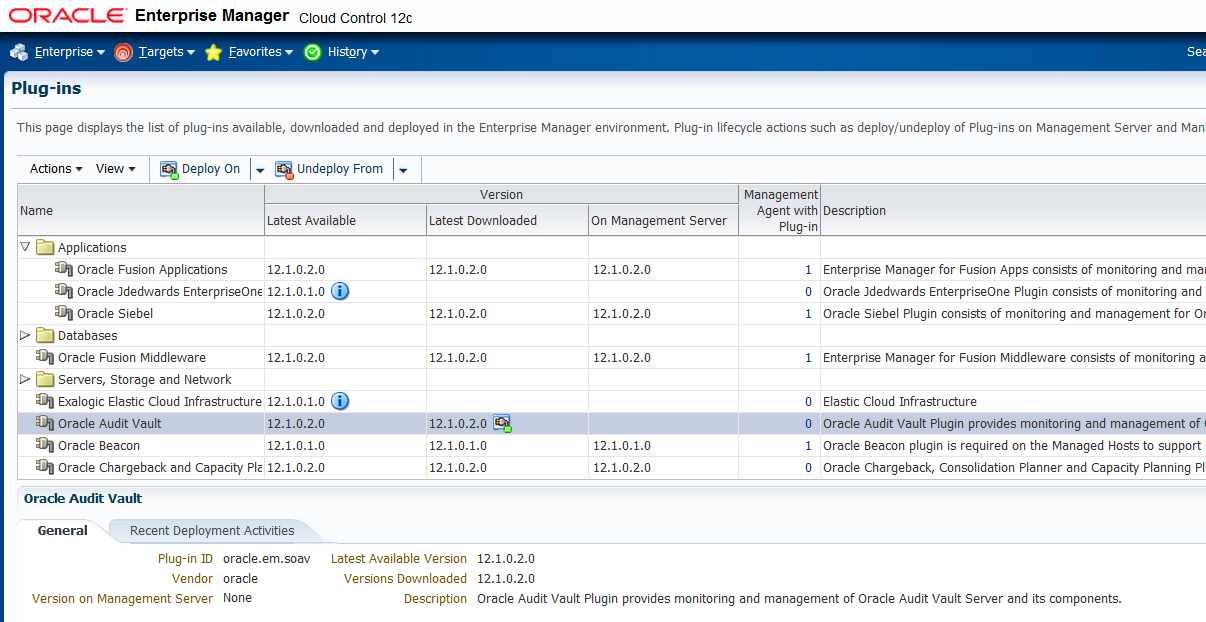Open the Targets menu
This screenshot has width=1206, height=622.
point(167,52)
